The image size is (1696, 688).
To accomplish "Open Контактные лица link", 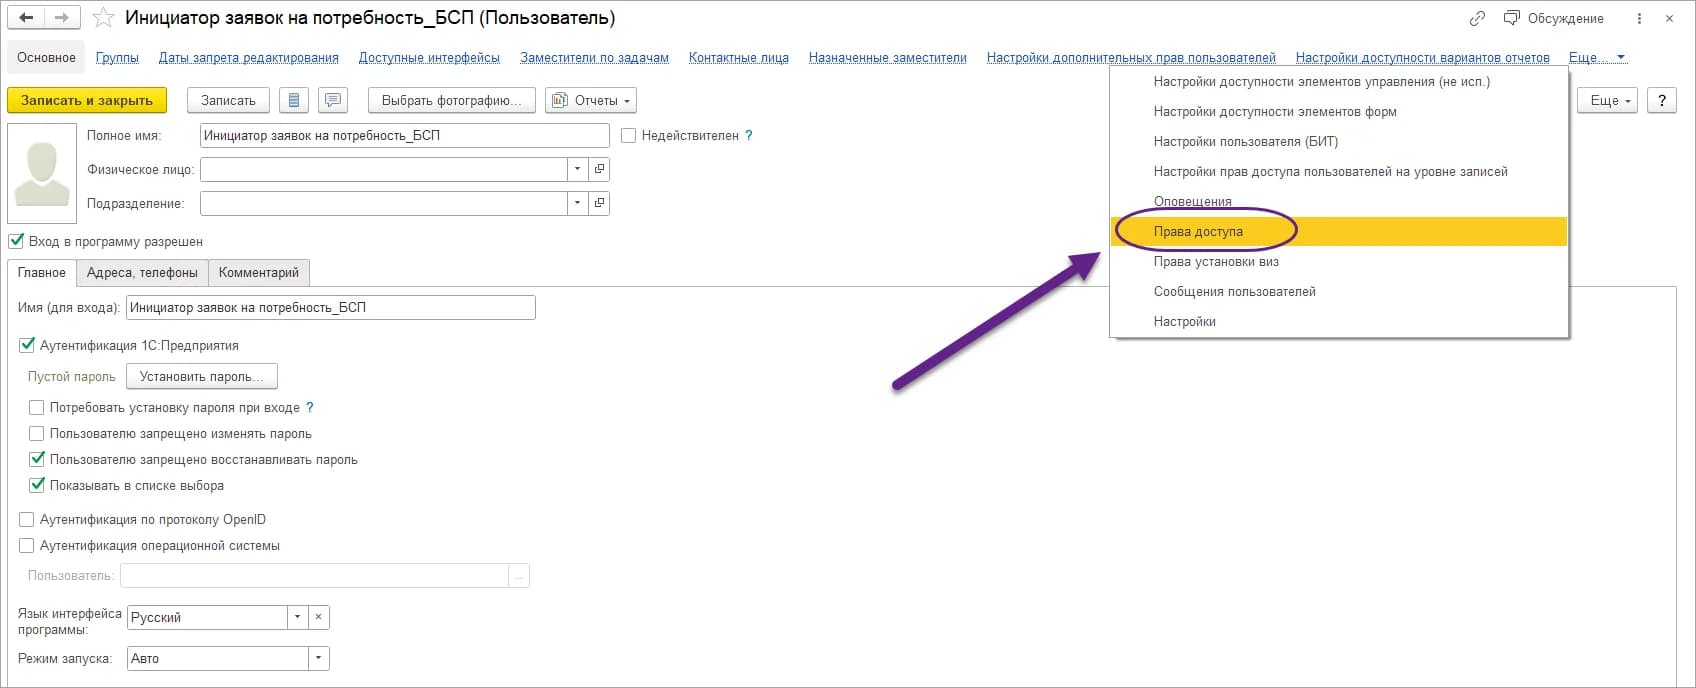I will pos(739,57).
